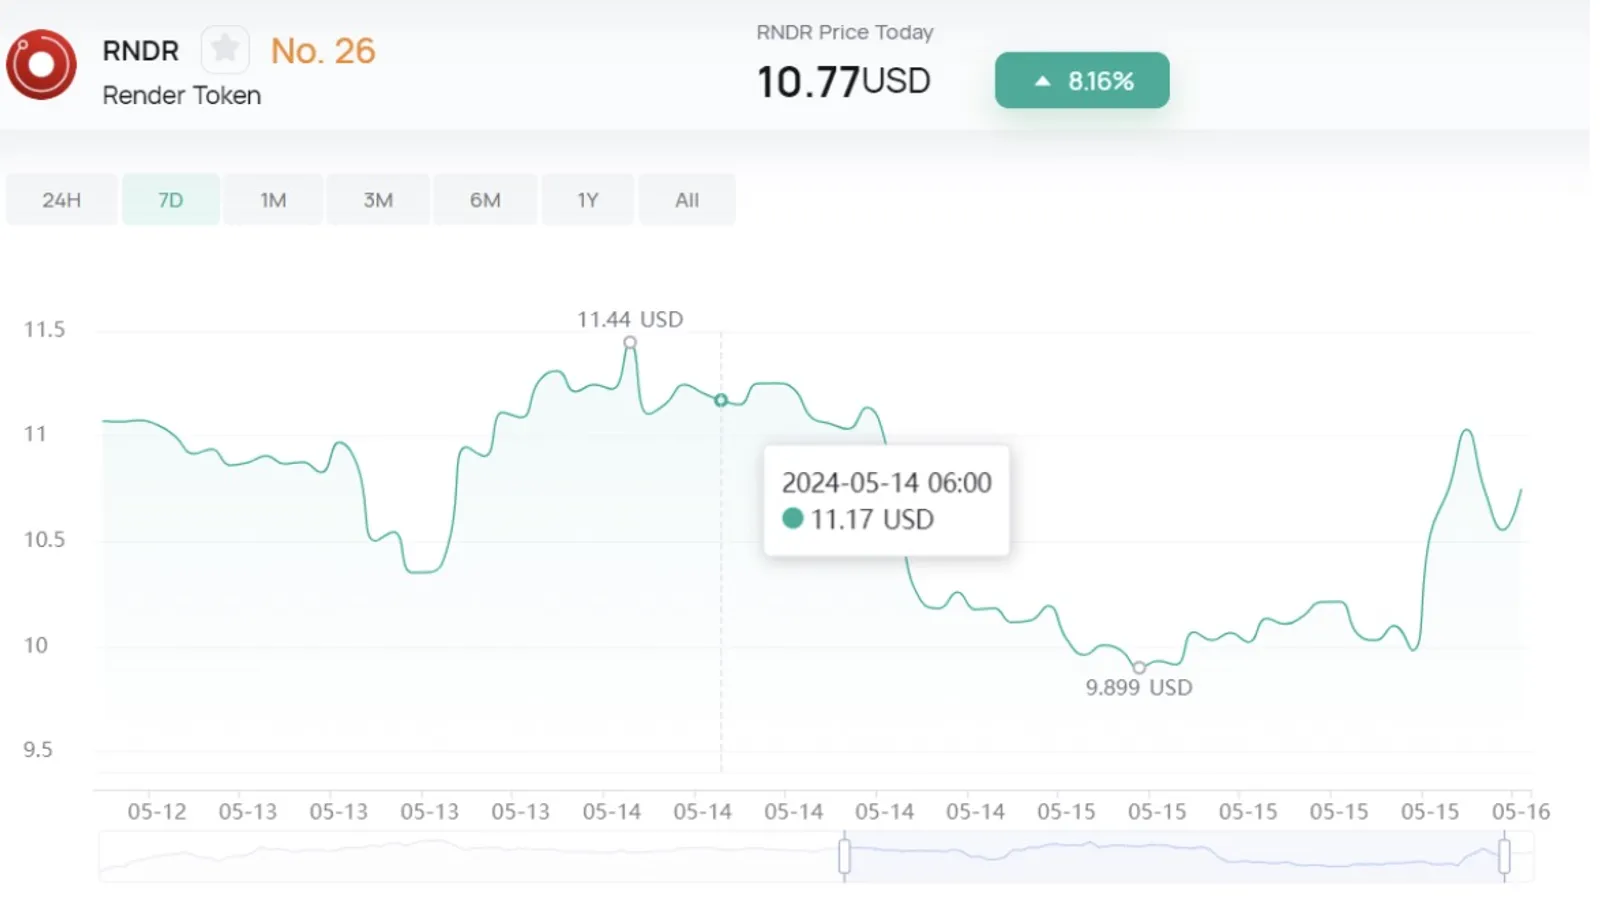The width and height of the screenshot is (1600, 921).
Task: Click the 05-12 x-axis date label
Action: [x=157, y=812]
